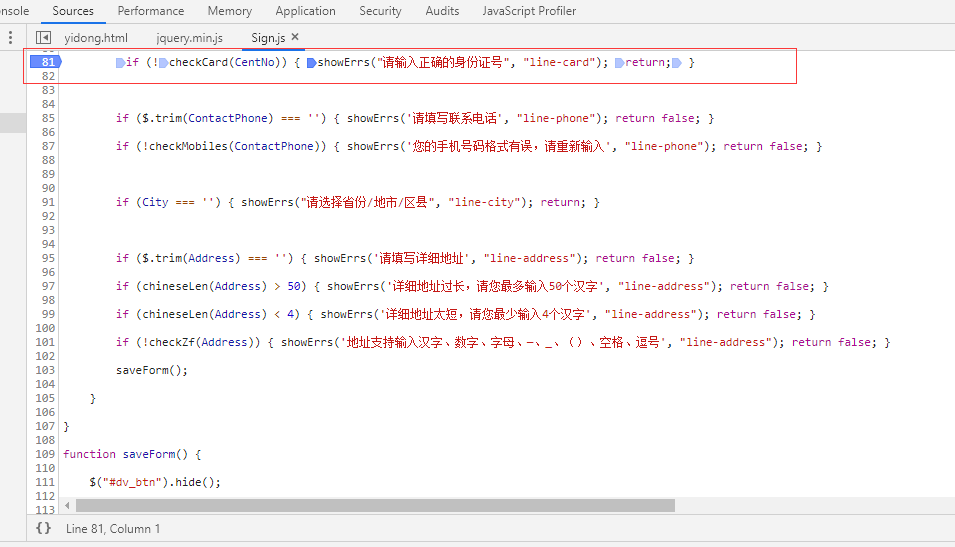Click the left scroll arrow of the editor scrollbar
This screenshot has width=955, height=547.
pos(67,506)
